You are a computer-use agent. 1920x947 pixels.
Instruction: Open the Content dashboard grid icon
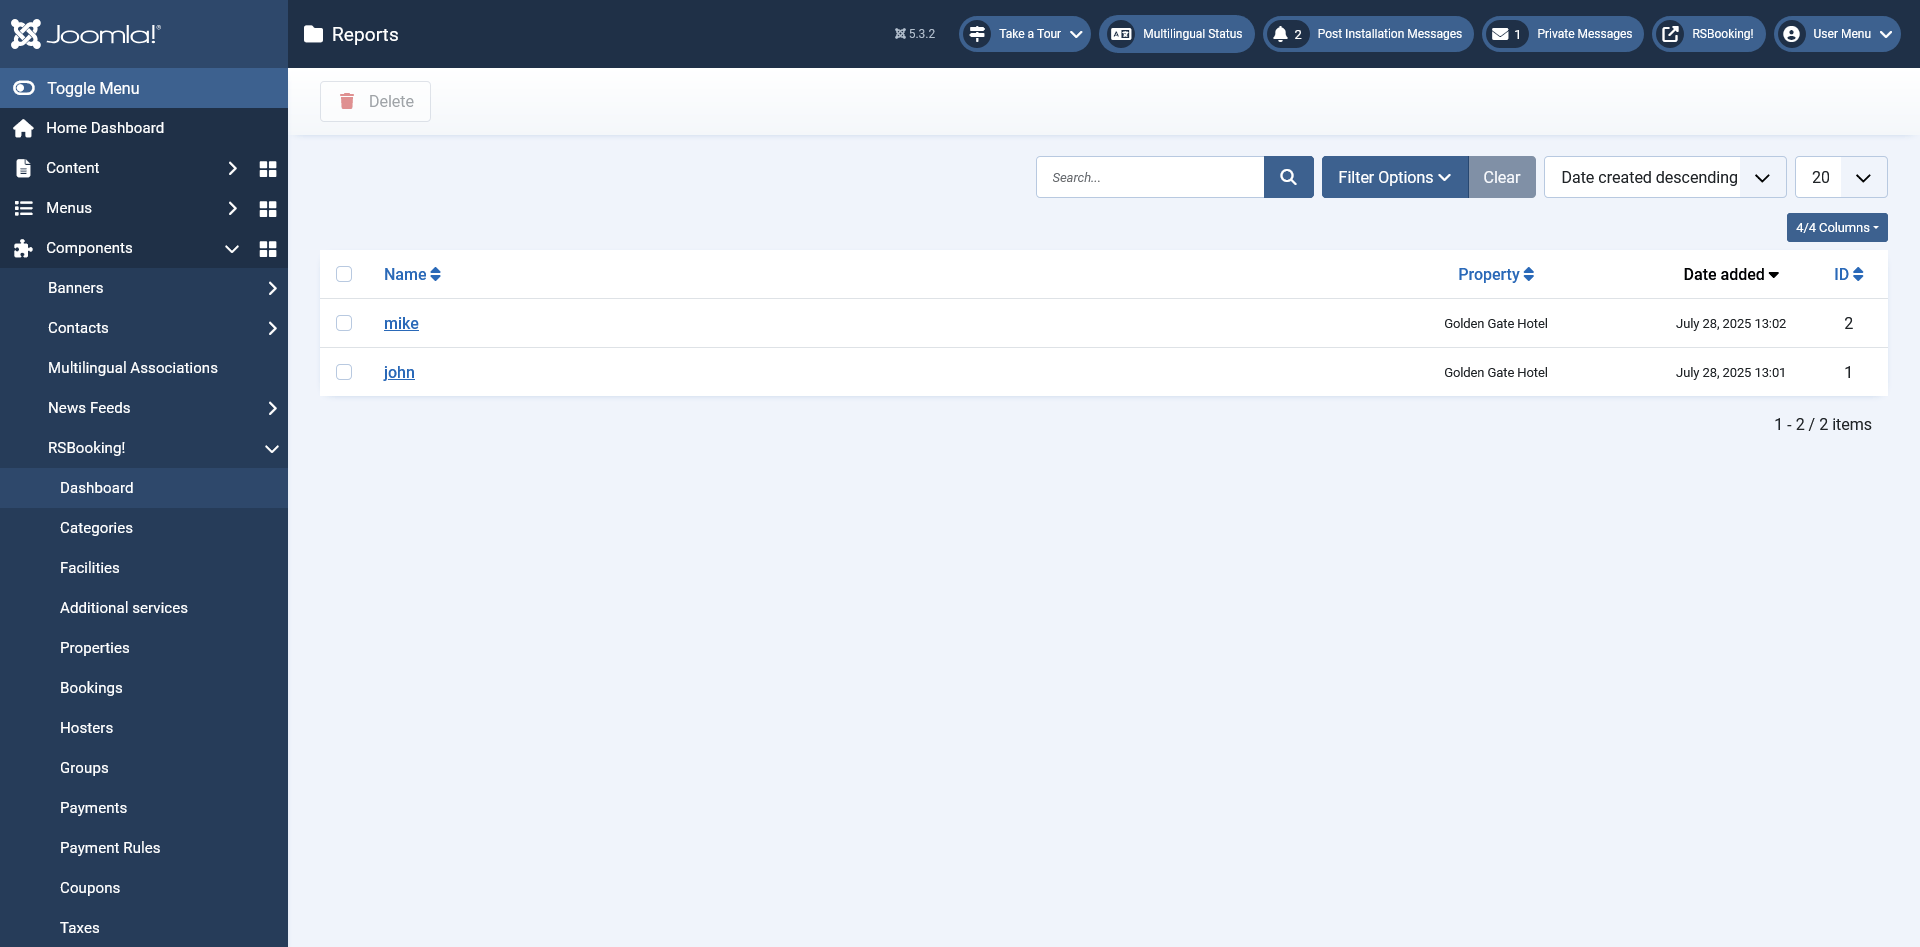point(268,168)
